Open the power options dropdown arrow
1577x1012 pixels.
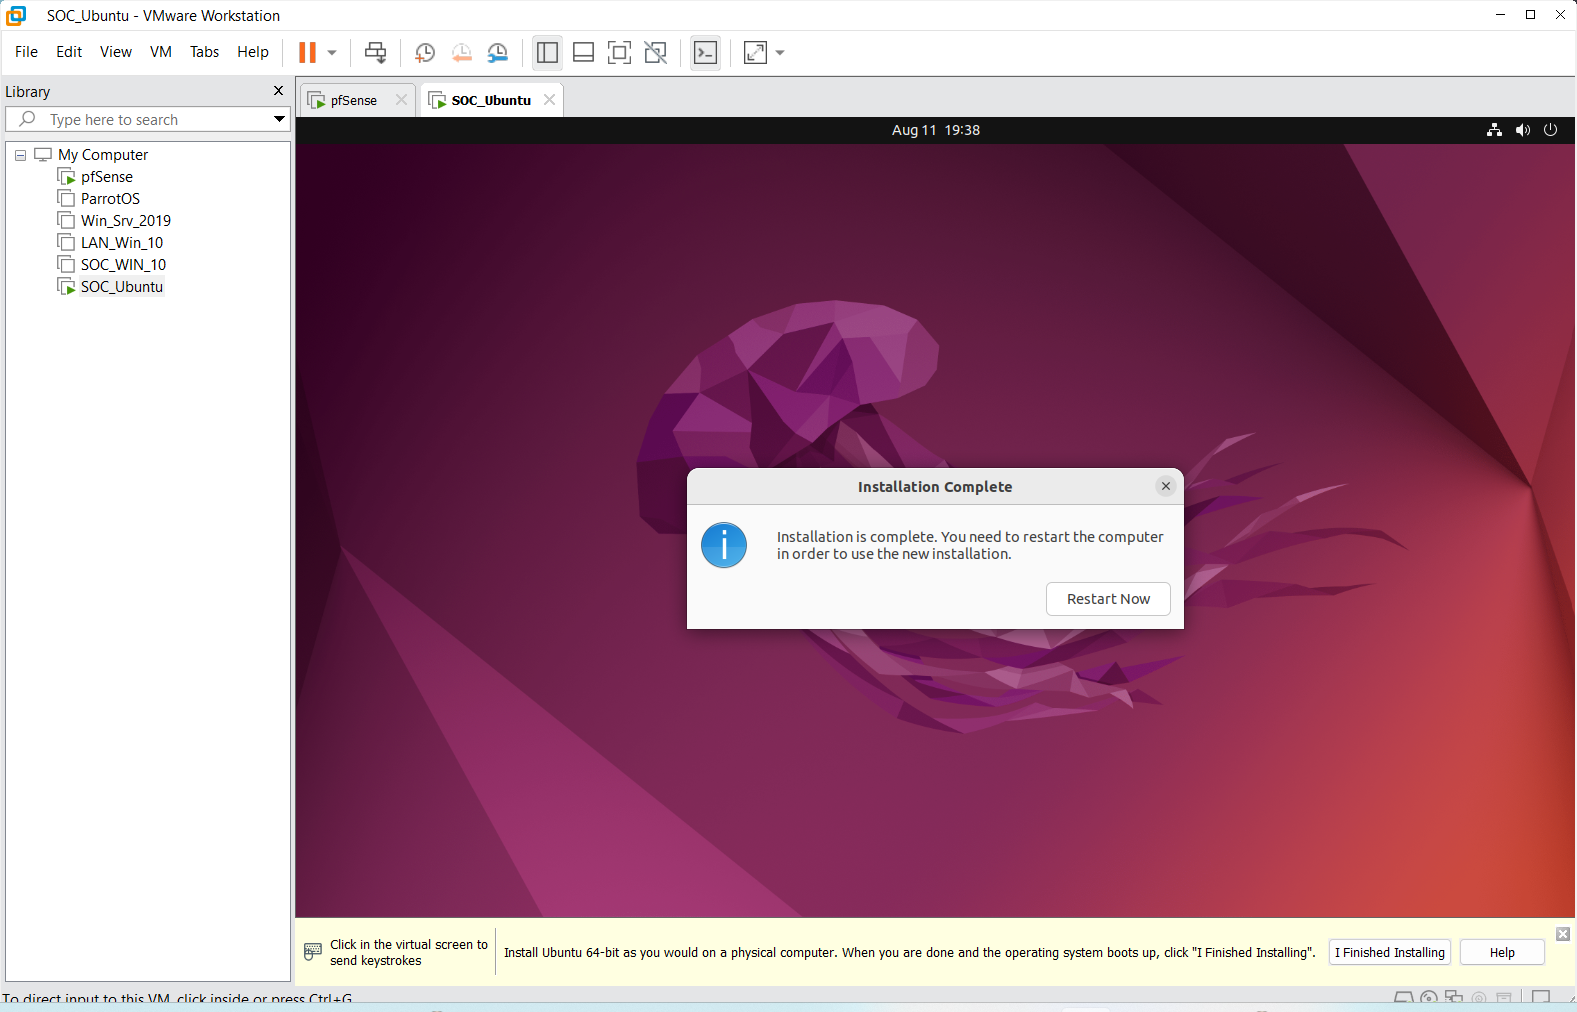click(332, 53)
